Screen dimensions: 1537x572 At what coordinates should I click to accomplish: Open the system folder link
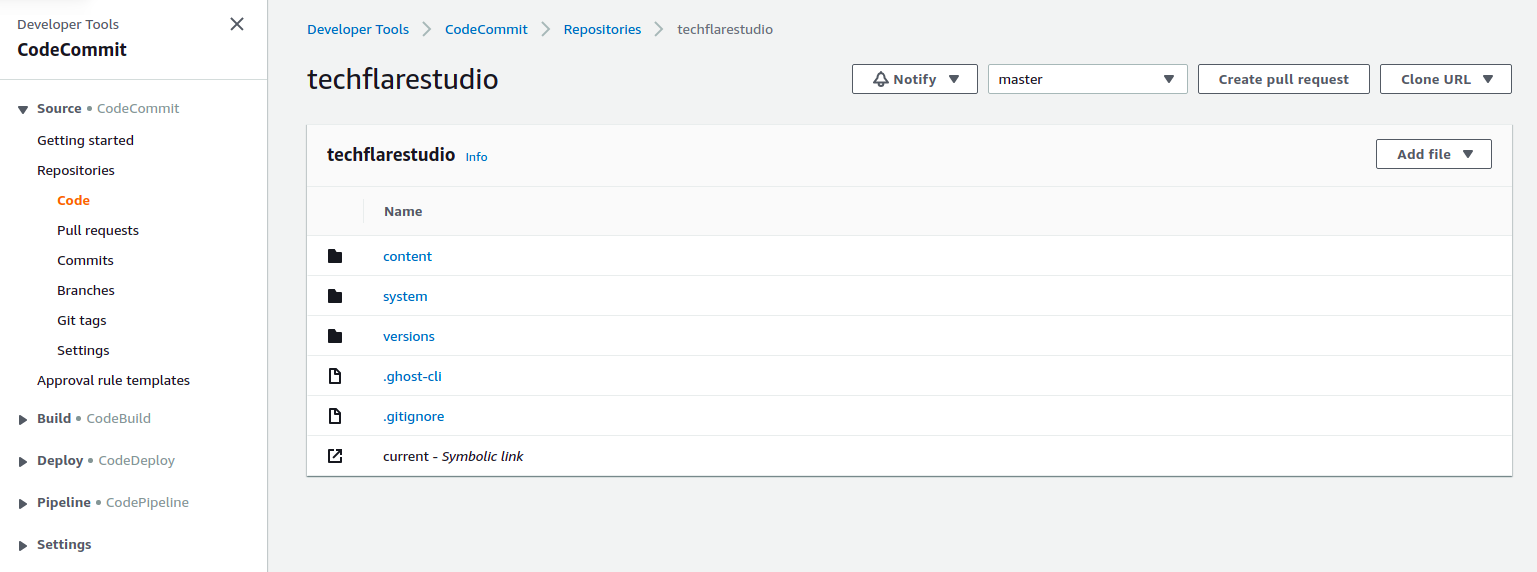[405, 296]
